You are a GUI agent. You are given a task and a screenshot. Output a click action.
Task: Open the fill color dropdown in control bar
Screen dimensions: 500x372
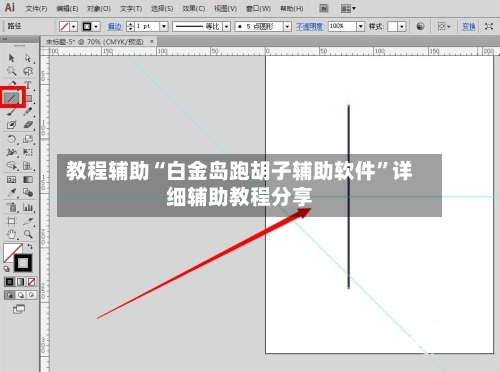tap(74, 26)
